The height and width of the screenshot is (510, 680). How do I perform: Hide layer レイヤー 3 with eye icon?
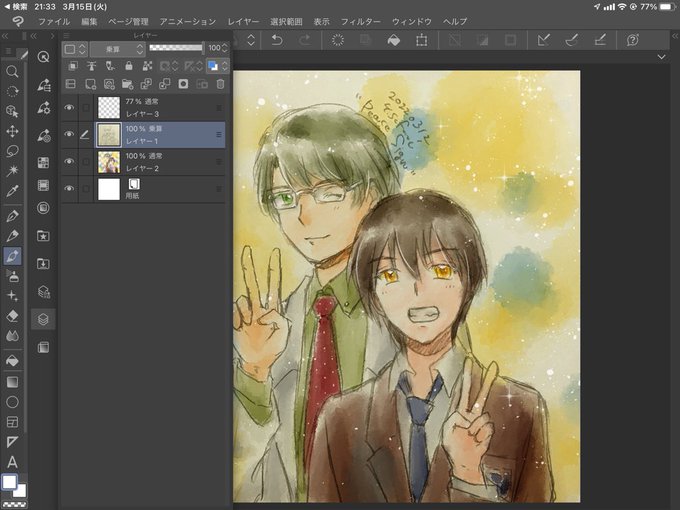pyautogui.click(x=69, y=107)
